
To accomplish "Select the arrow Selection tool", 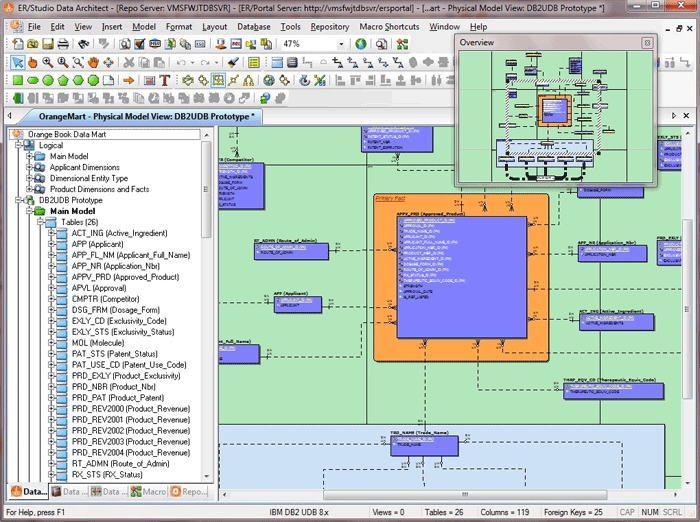I will coord(17,62).
